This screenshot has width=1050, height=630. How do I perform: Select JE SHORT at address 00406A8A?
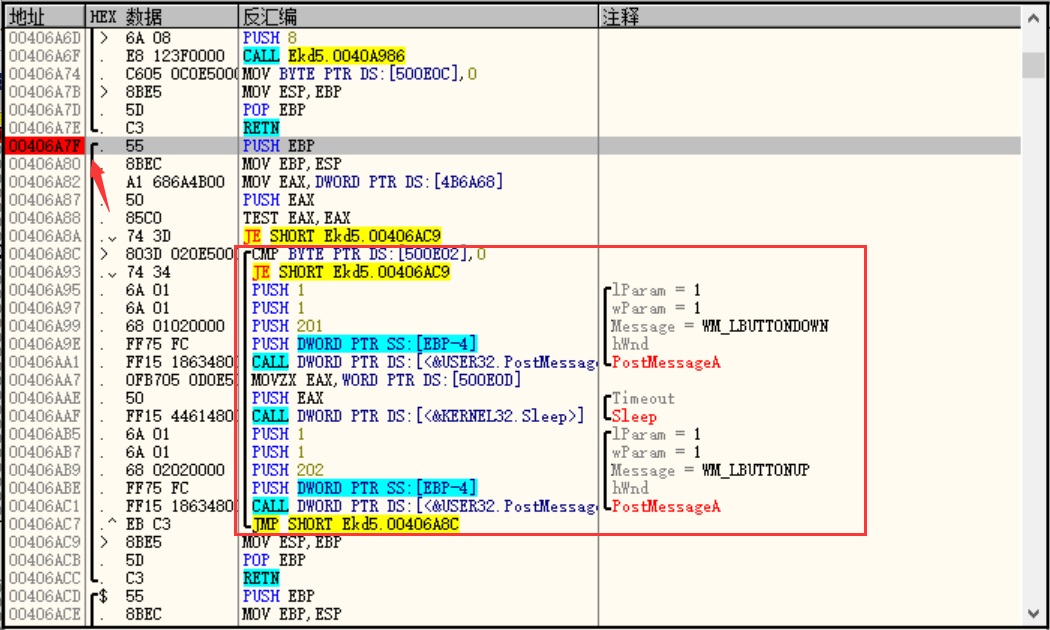[342, 236]
